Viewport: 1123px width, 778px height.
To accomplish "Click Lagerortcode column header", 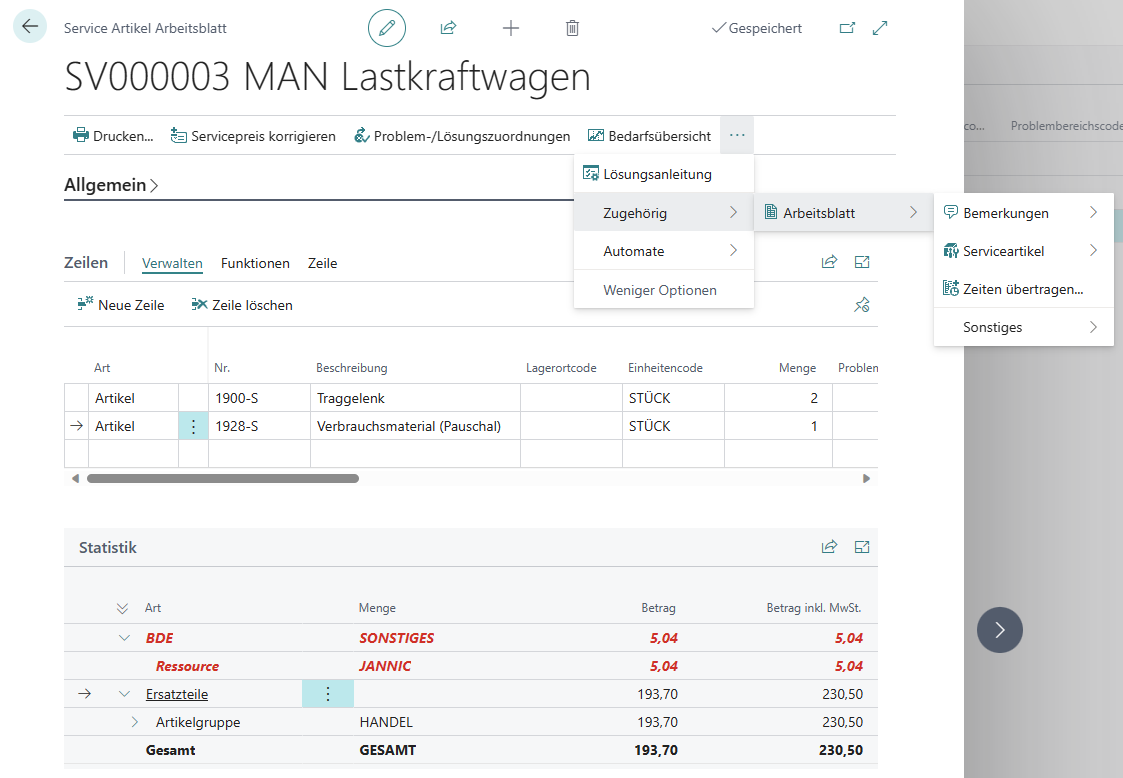I will (561, 368).
